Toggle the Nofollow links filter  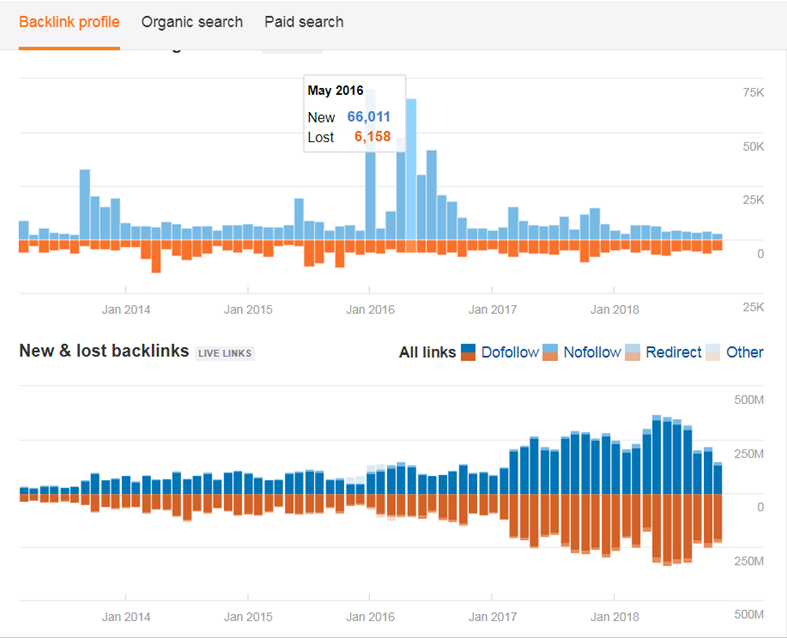click(592, 352)
